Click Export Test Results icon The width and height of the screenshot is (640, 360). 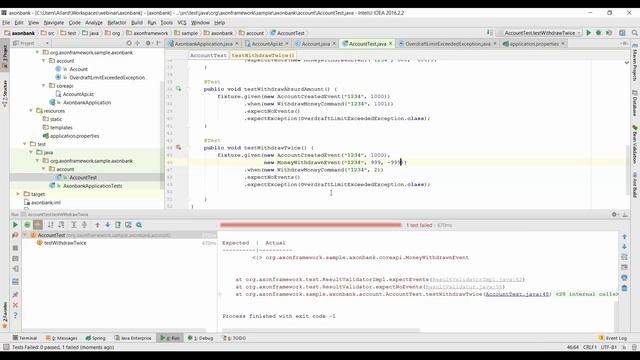click(118, 225)
